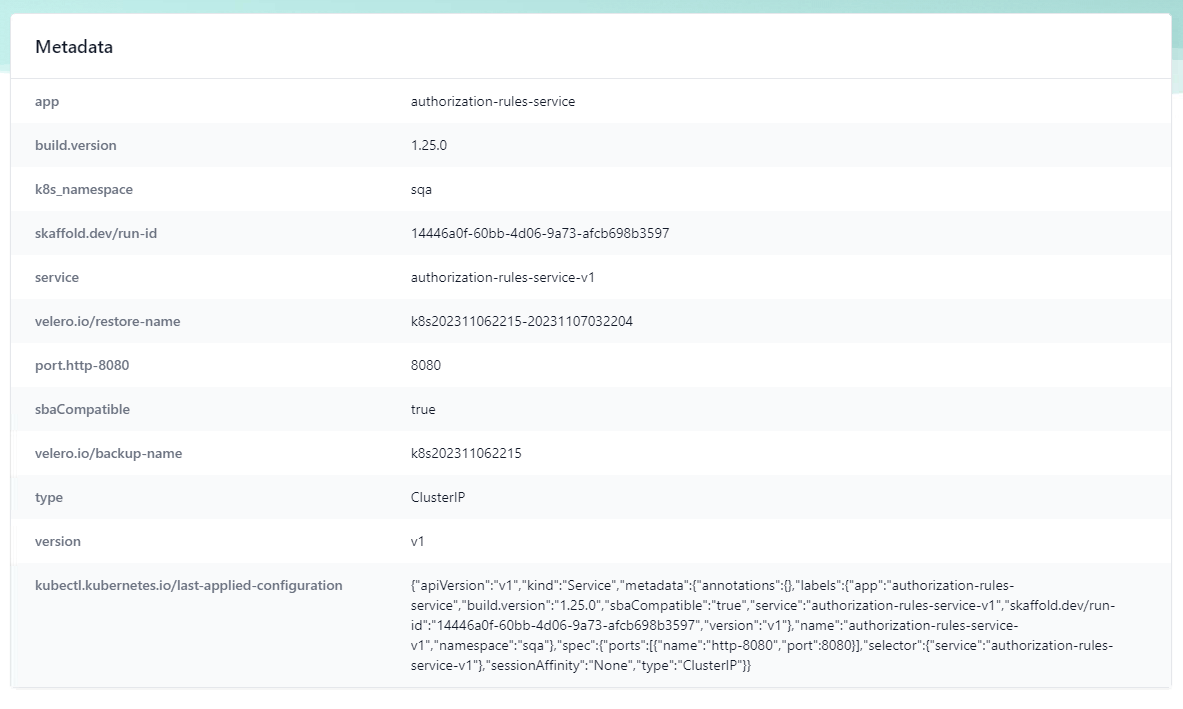Screen dimensions: 1183x709
Task: Click the 8080 port value
Action: [x=427, y=365]
